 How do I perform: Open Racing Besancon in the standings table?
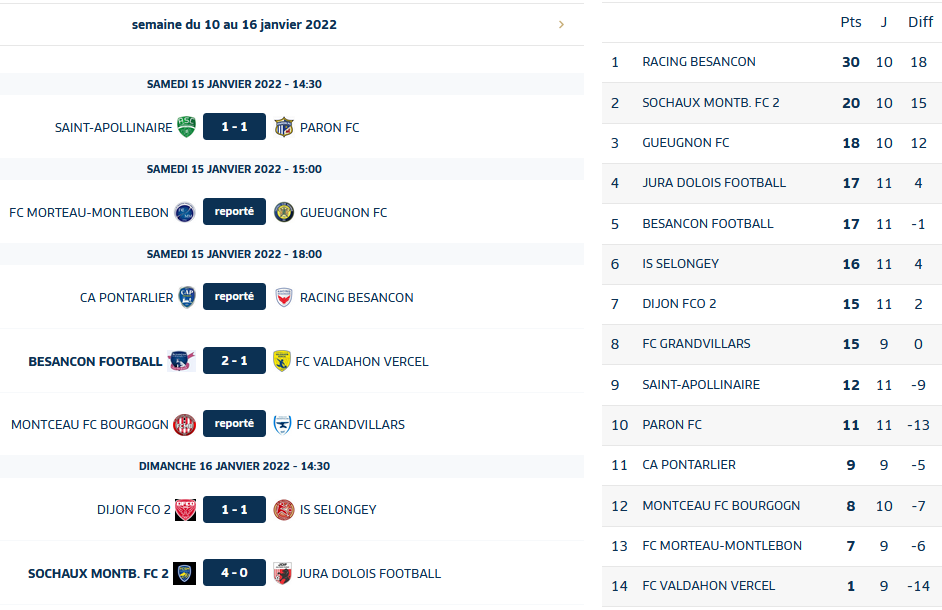(x=698, y=62)
